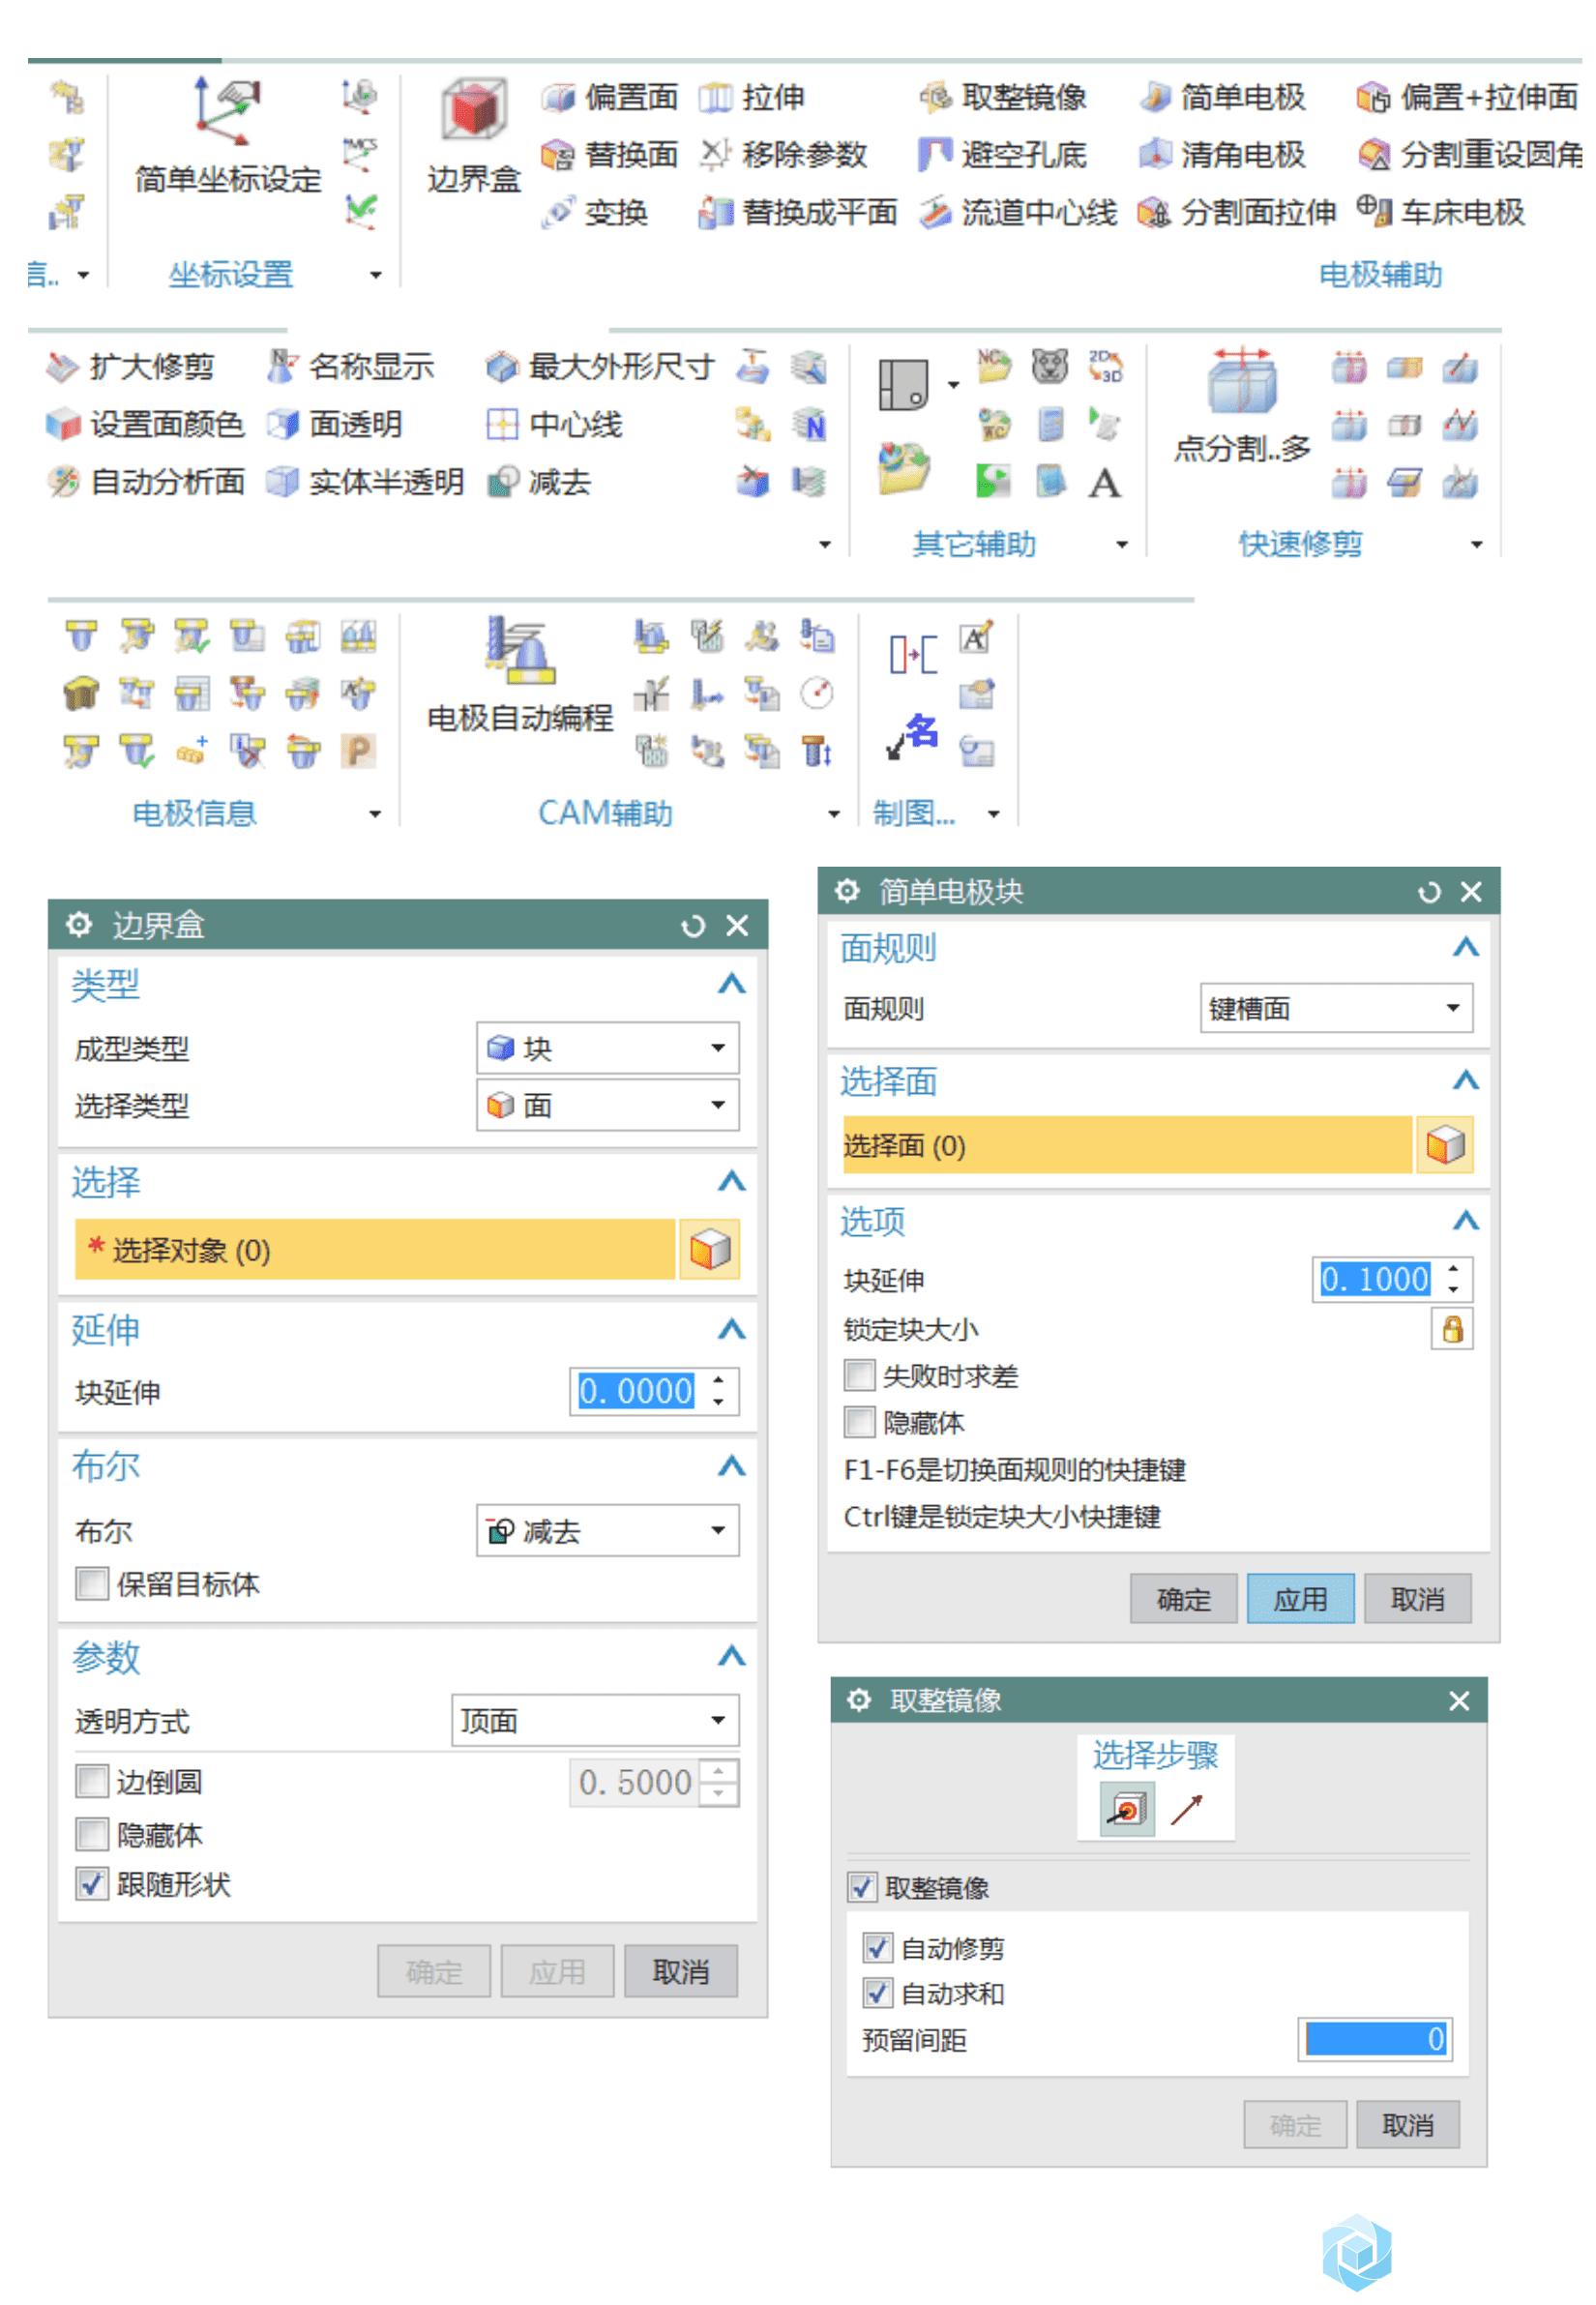Toggle the 名称显示 name display tool
This screenshot has width=1596, height=2305.
pyautogui.click(x=350, y=367)
